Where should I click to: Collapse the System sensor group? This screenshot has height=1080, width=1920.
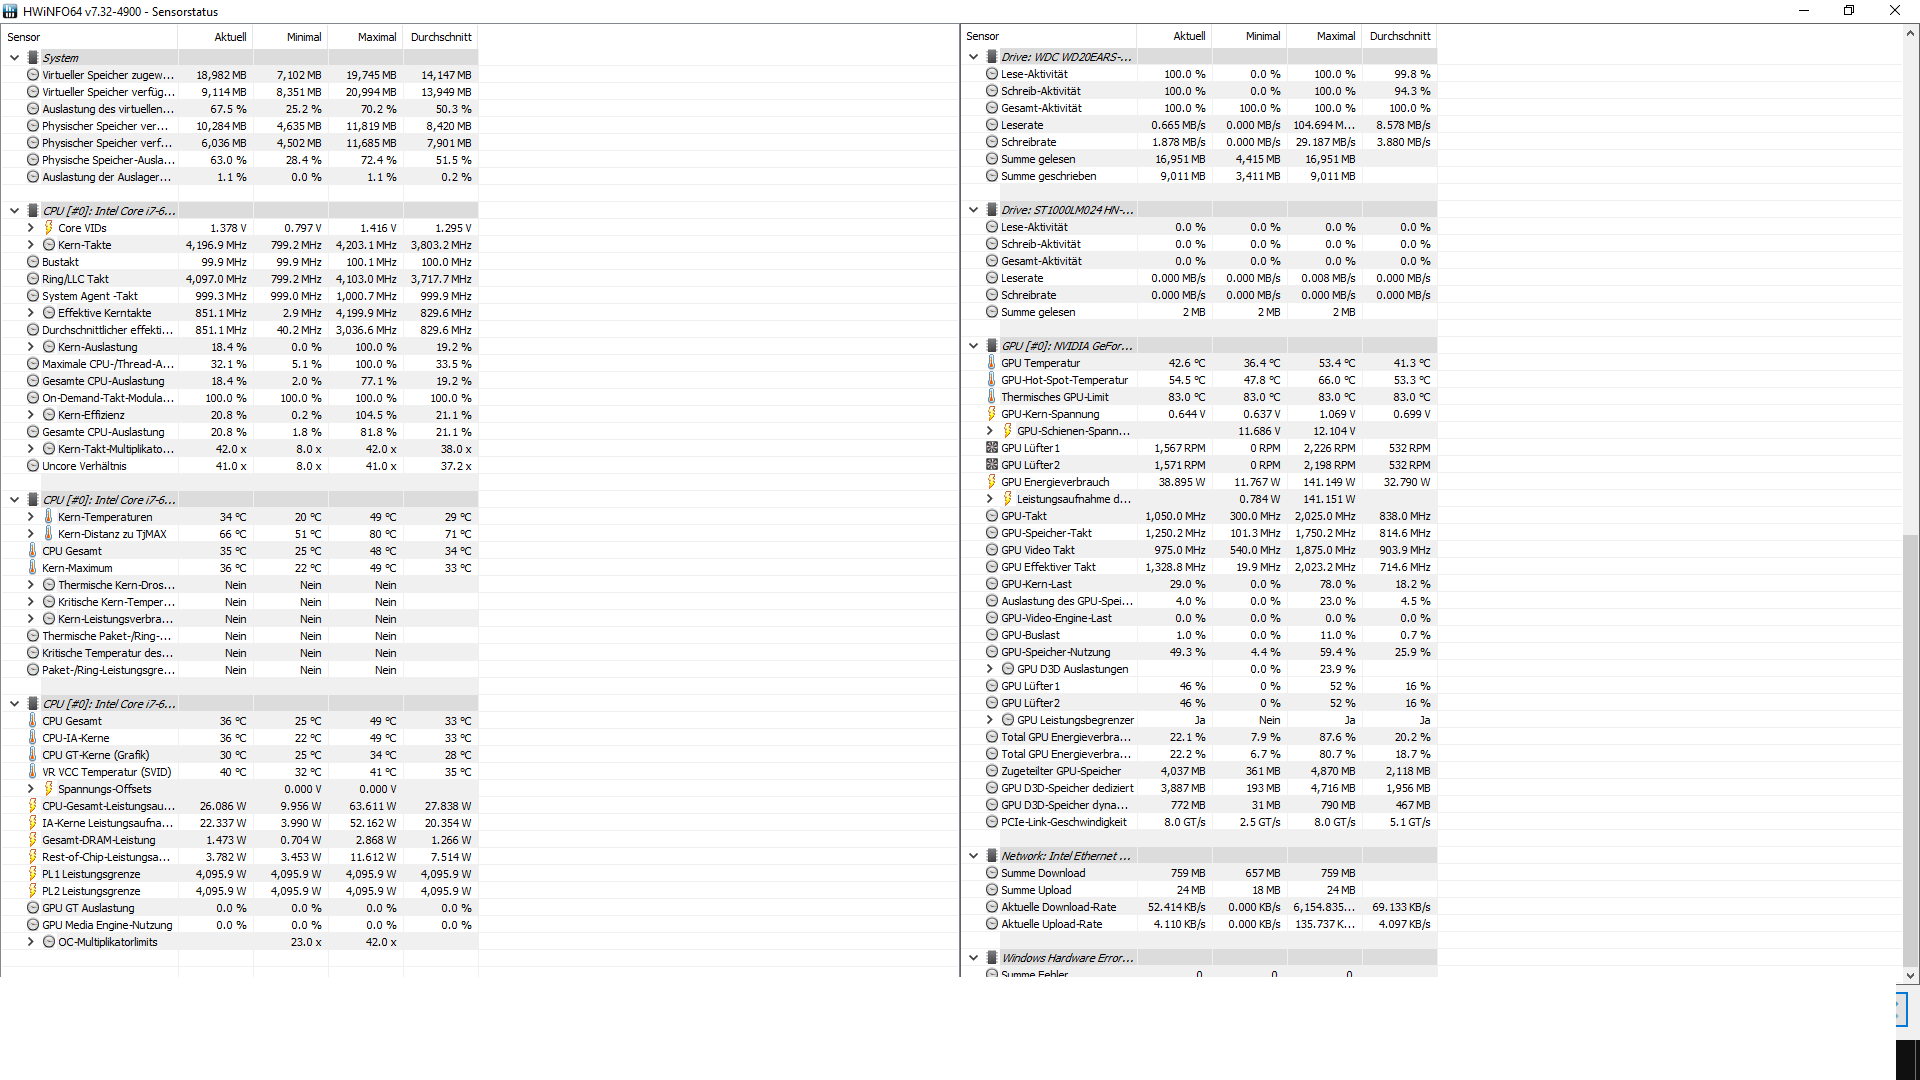(14, 58)
